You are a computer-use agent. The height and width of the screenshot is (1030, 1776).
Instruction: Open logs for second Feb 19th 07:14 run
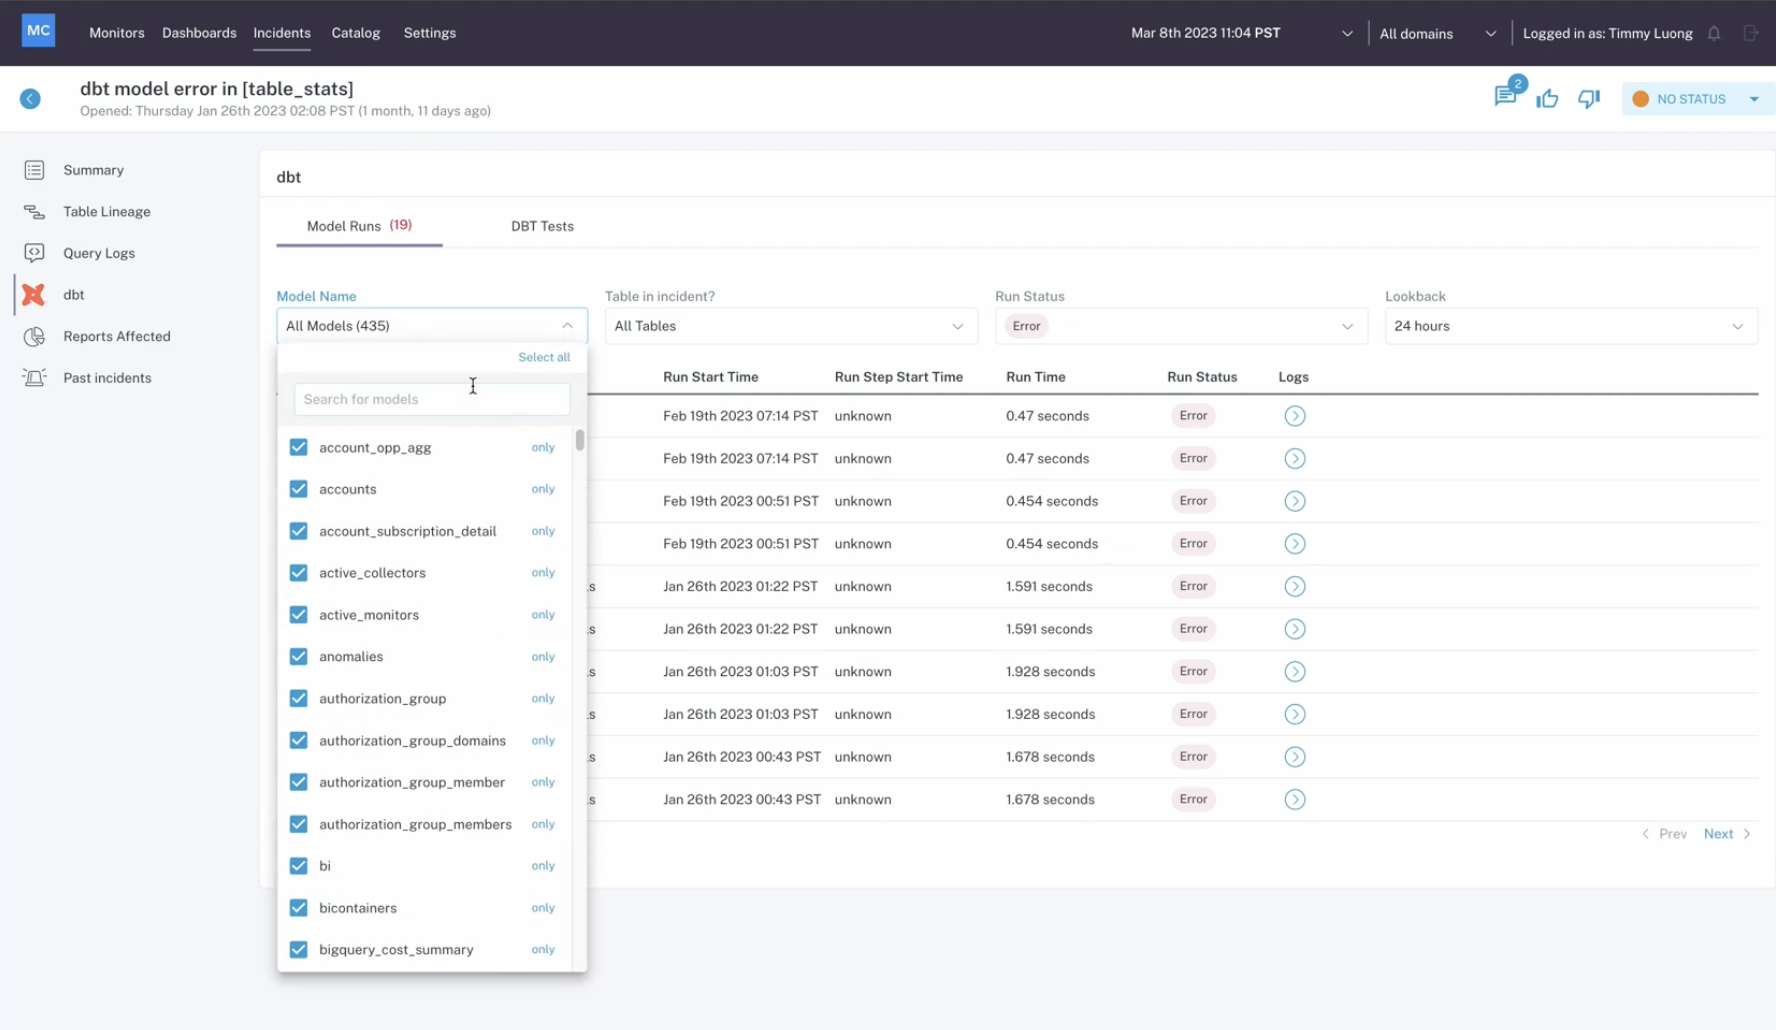coord(1294,459)
